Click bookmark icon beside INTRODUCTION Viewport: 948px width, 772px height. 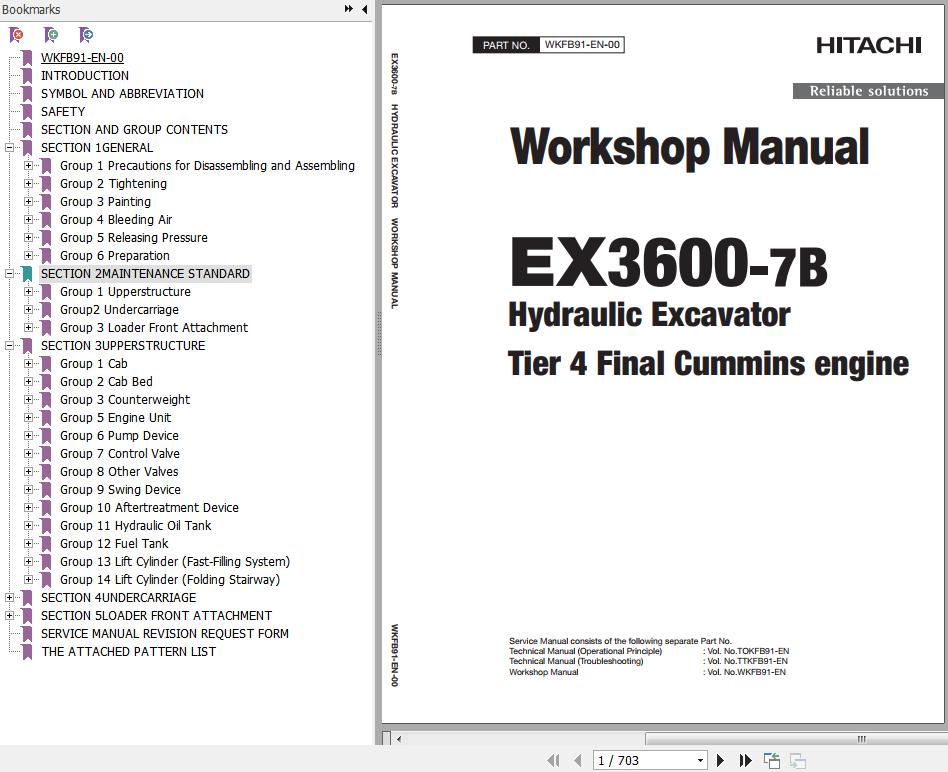pyautogui.click(x=27, y=76)
